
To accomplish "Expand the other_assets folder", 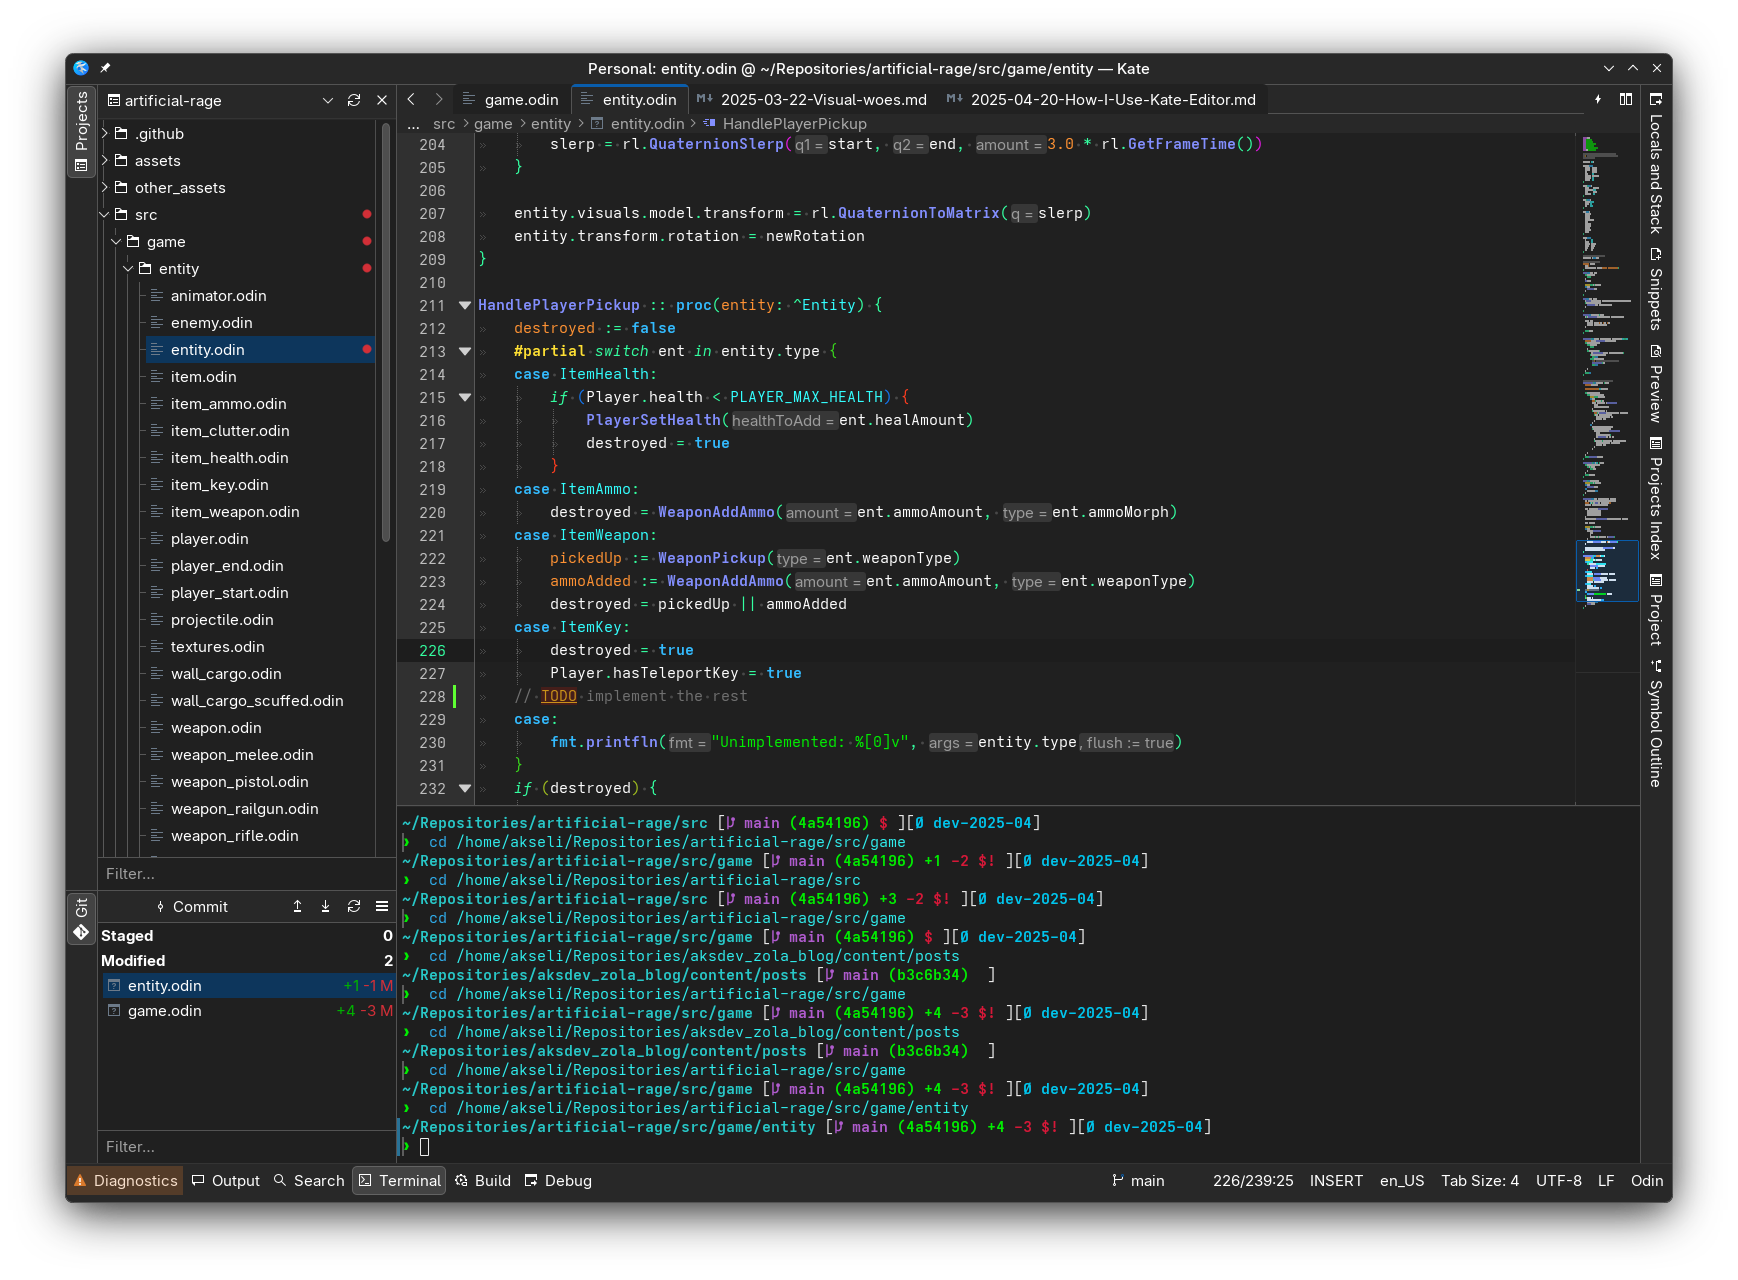I will pyautogui.click(x=105, y=188).
